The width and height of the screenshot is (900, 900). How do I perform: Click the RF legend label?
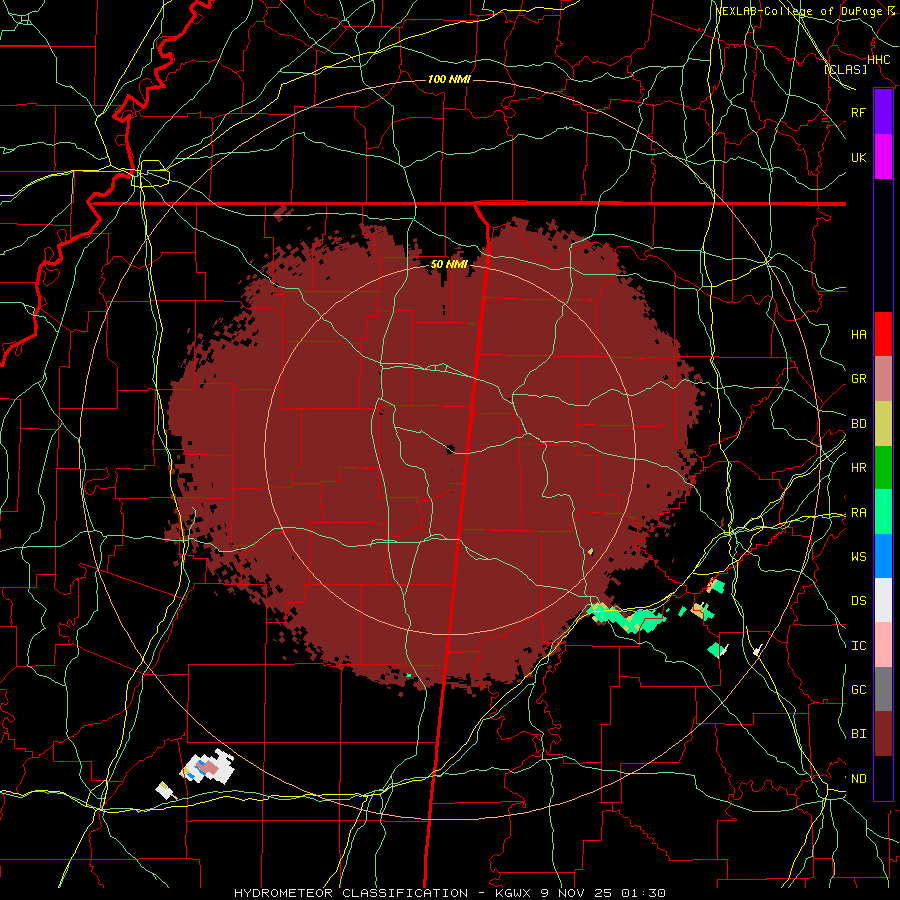858,112
